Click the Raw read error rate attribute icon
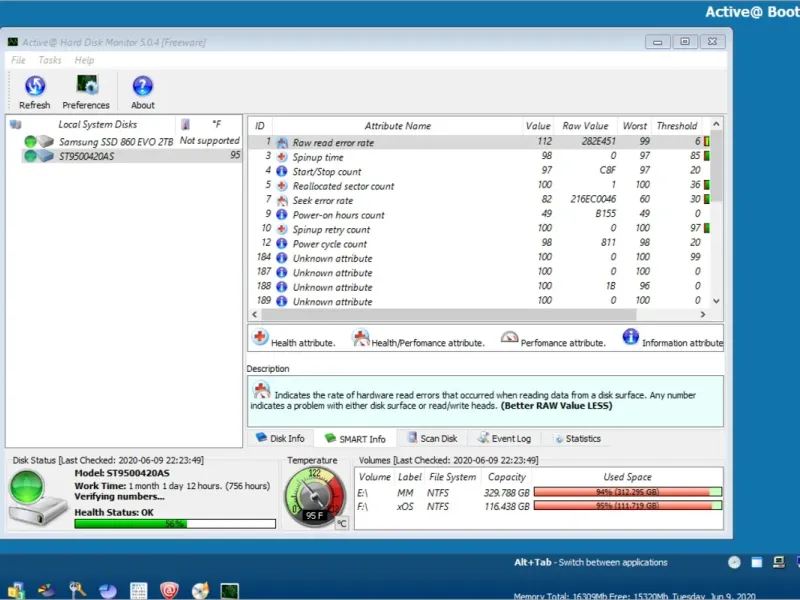 [282, 143]
